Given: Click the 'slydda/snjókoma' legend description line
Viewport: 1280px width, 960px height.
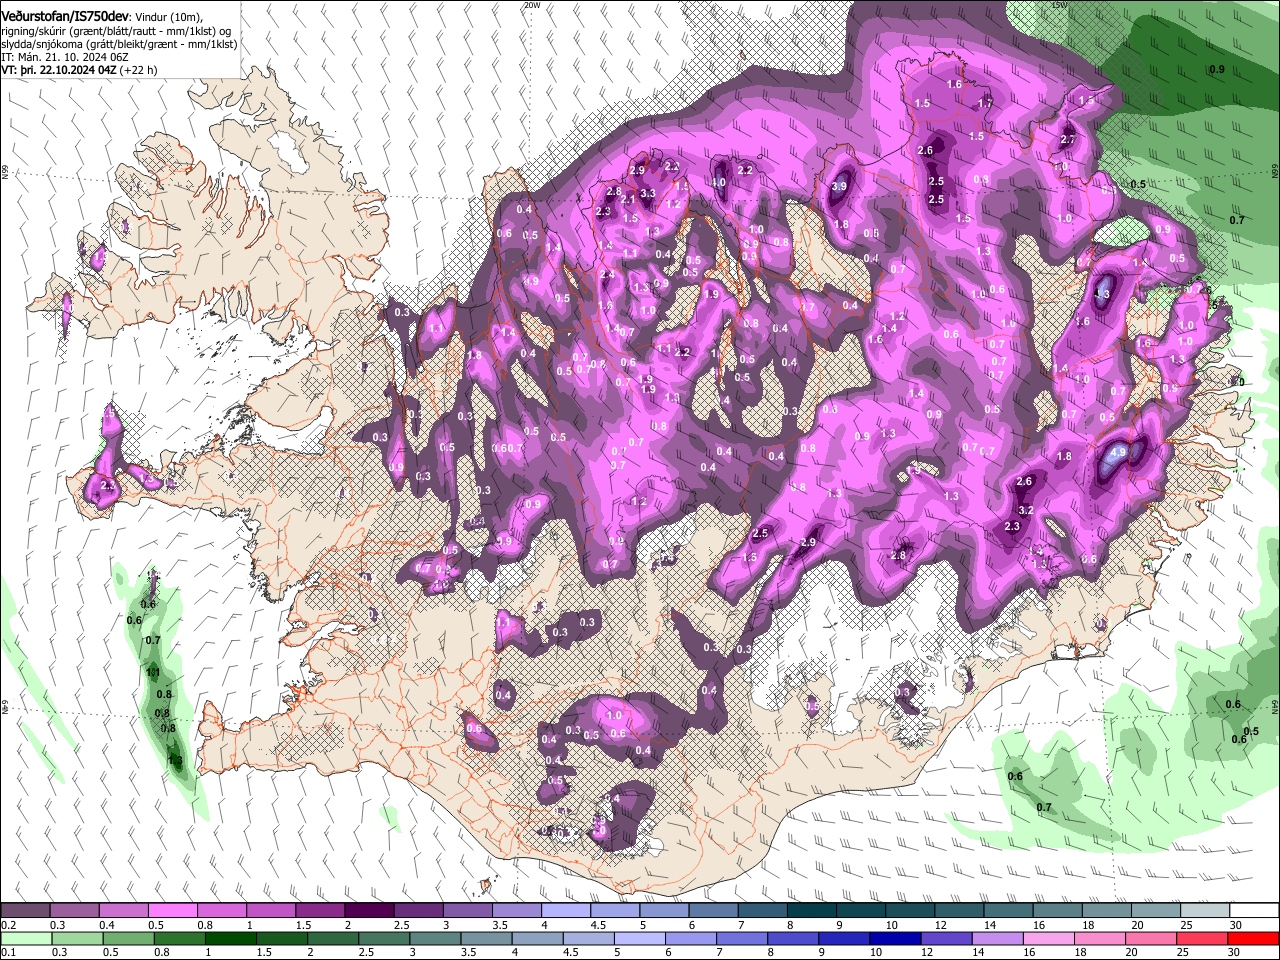Looking at the screenshot, I should (119, 44).
